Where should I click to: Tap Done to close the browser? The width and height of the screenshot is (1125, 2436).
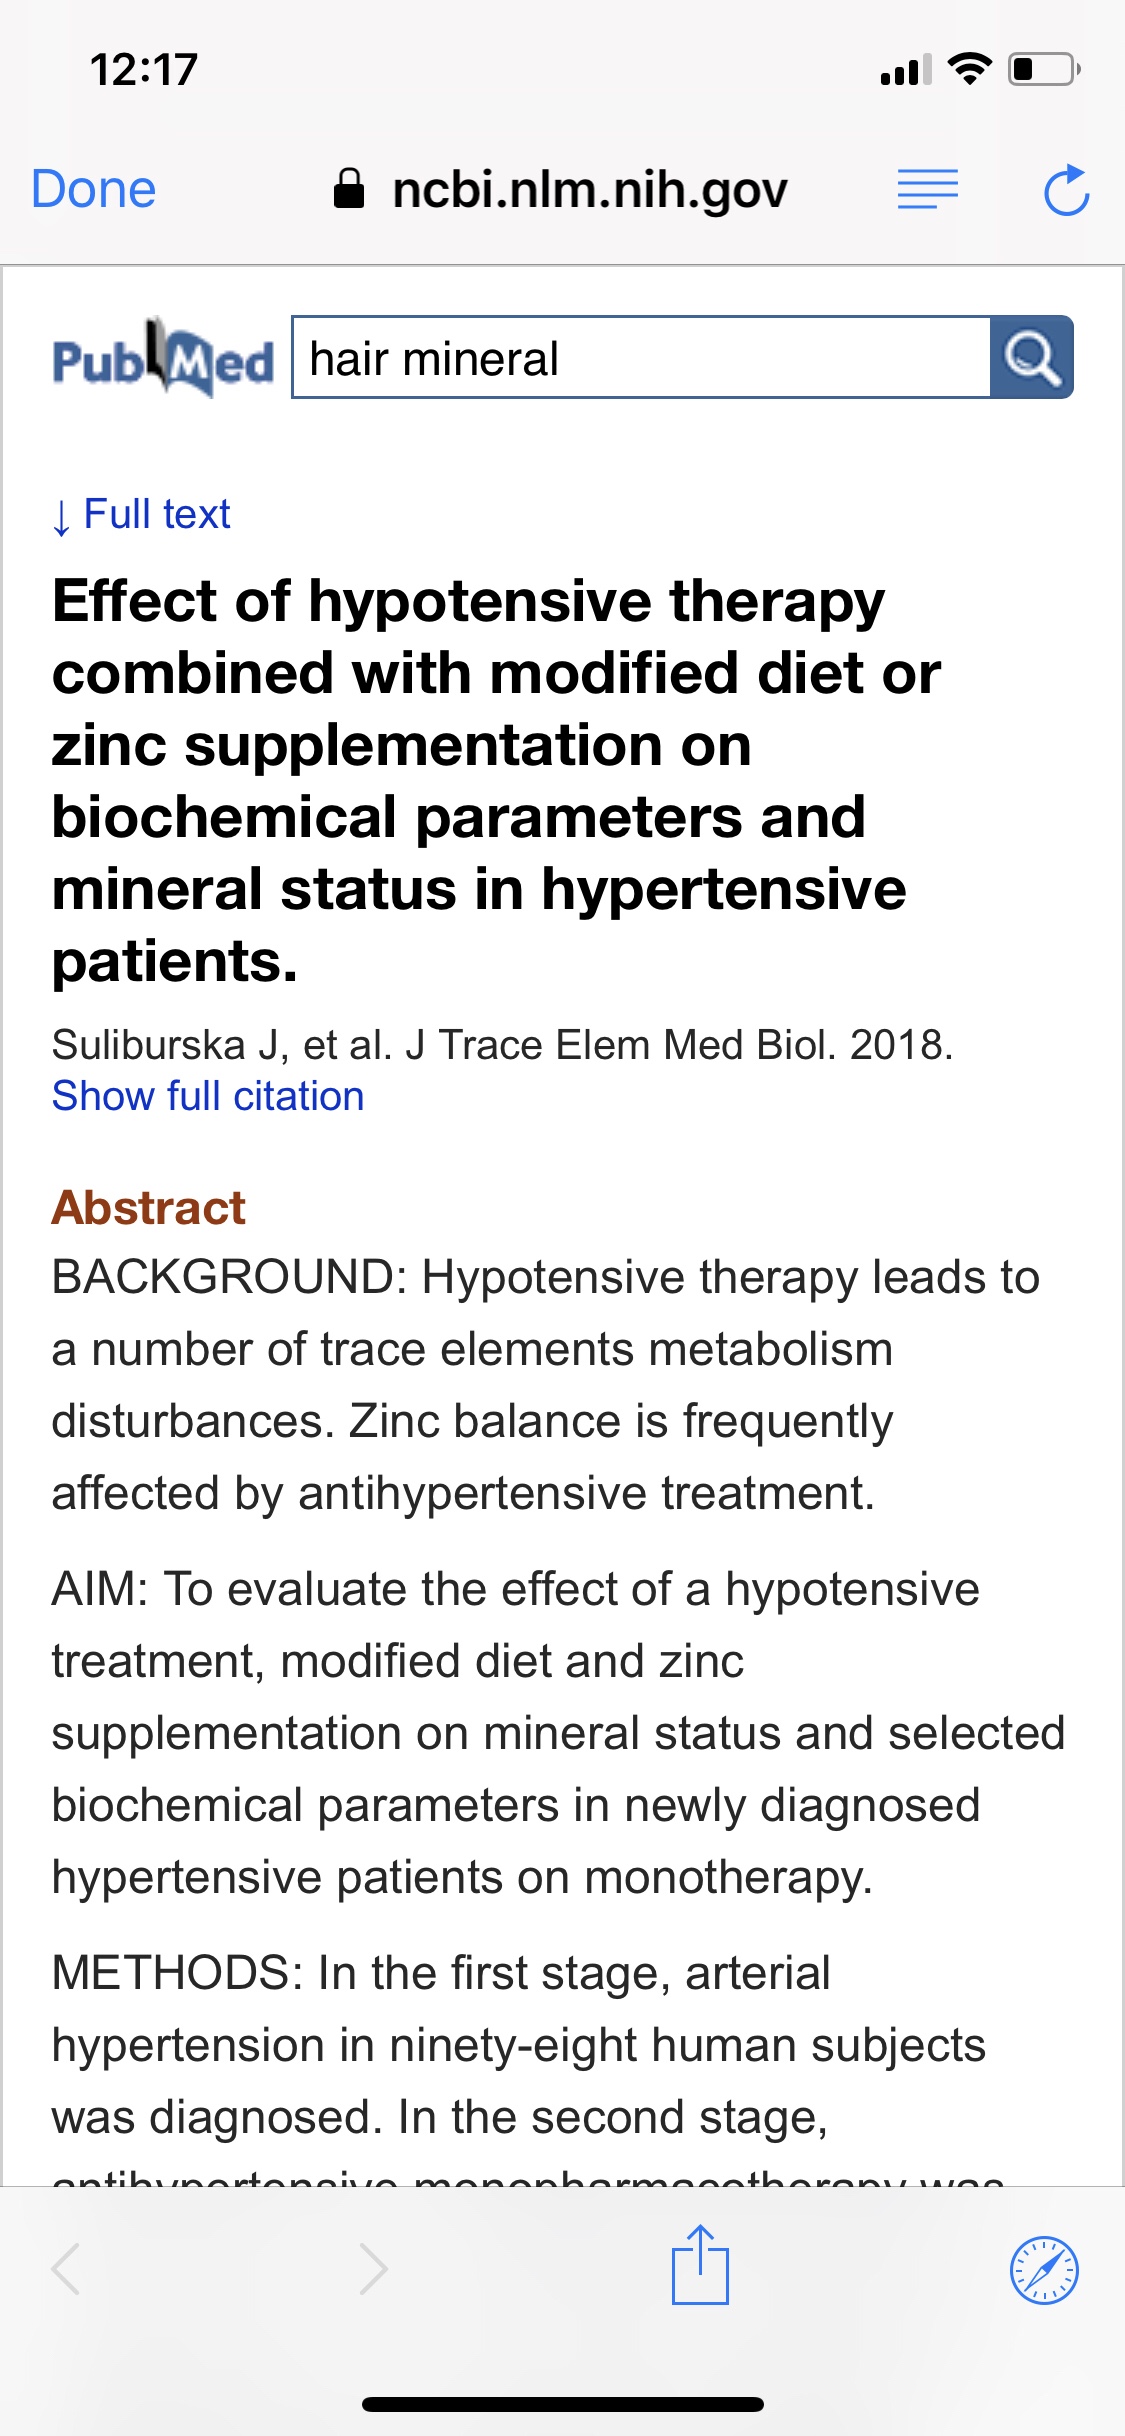[94, 189]
